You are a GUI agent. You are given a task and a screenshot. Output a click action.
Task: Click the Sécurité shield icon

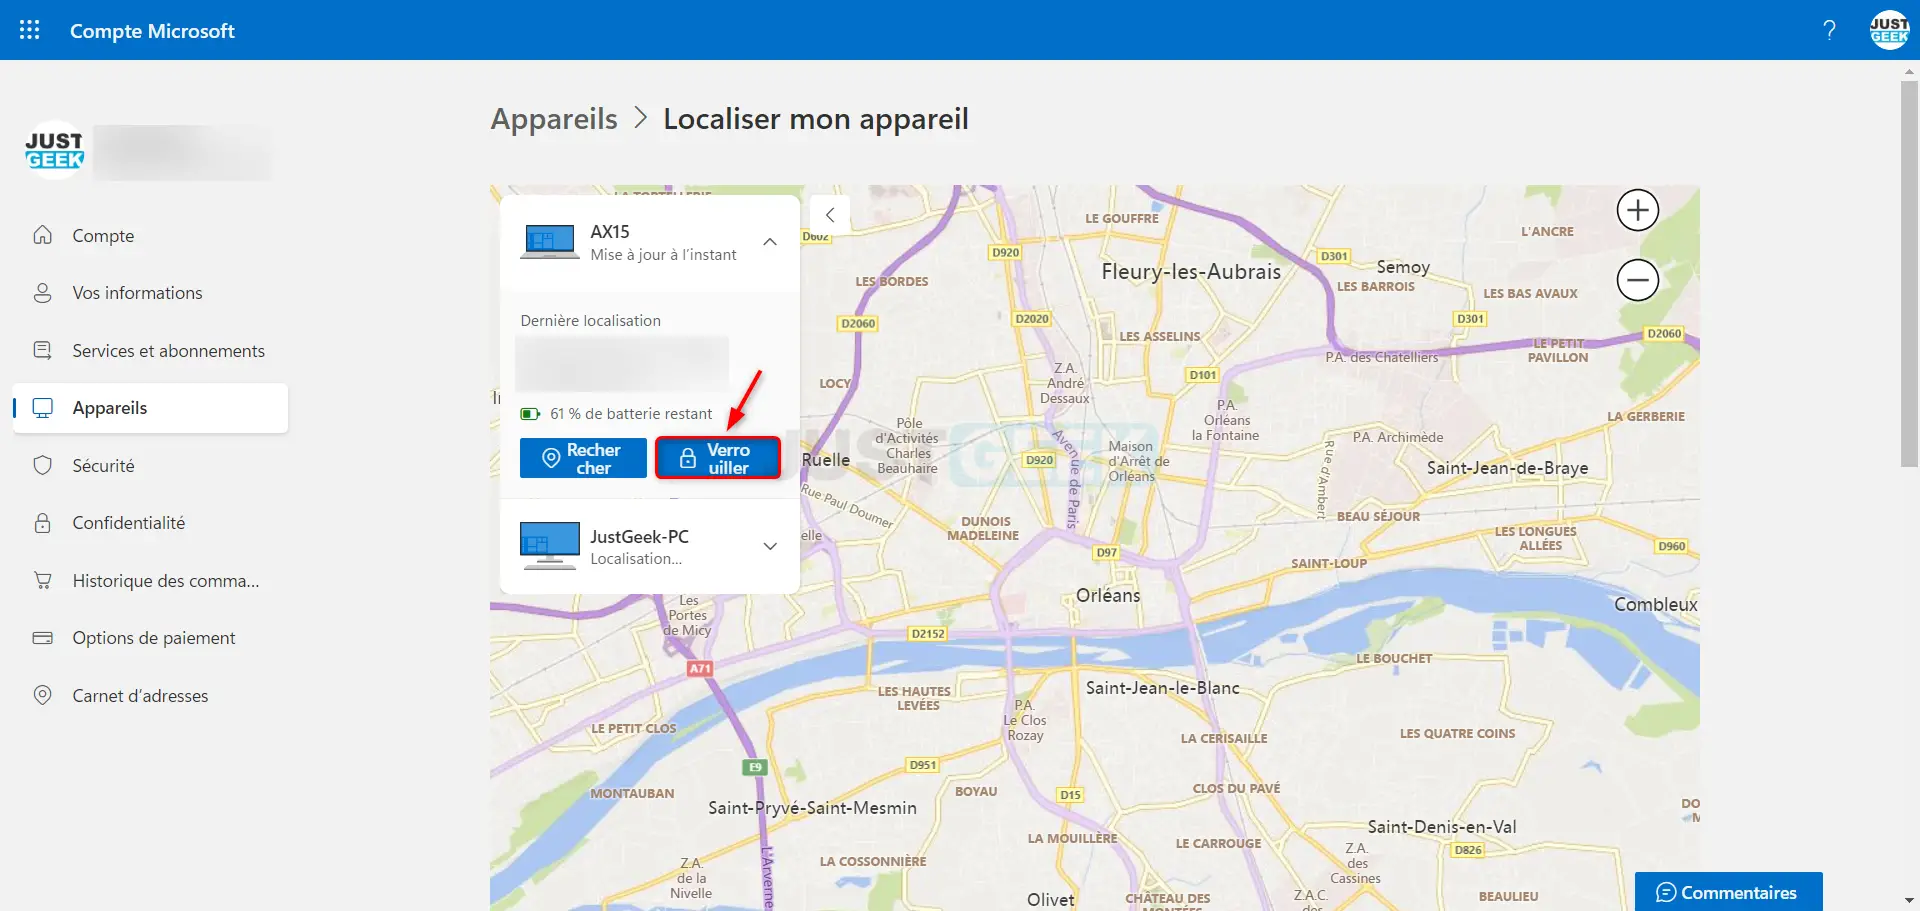coord(42,465)
